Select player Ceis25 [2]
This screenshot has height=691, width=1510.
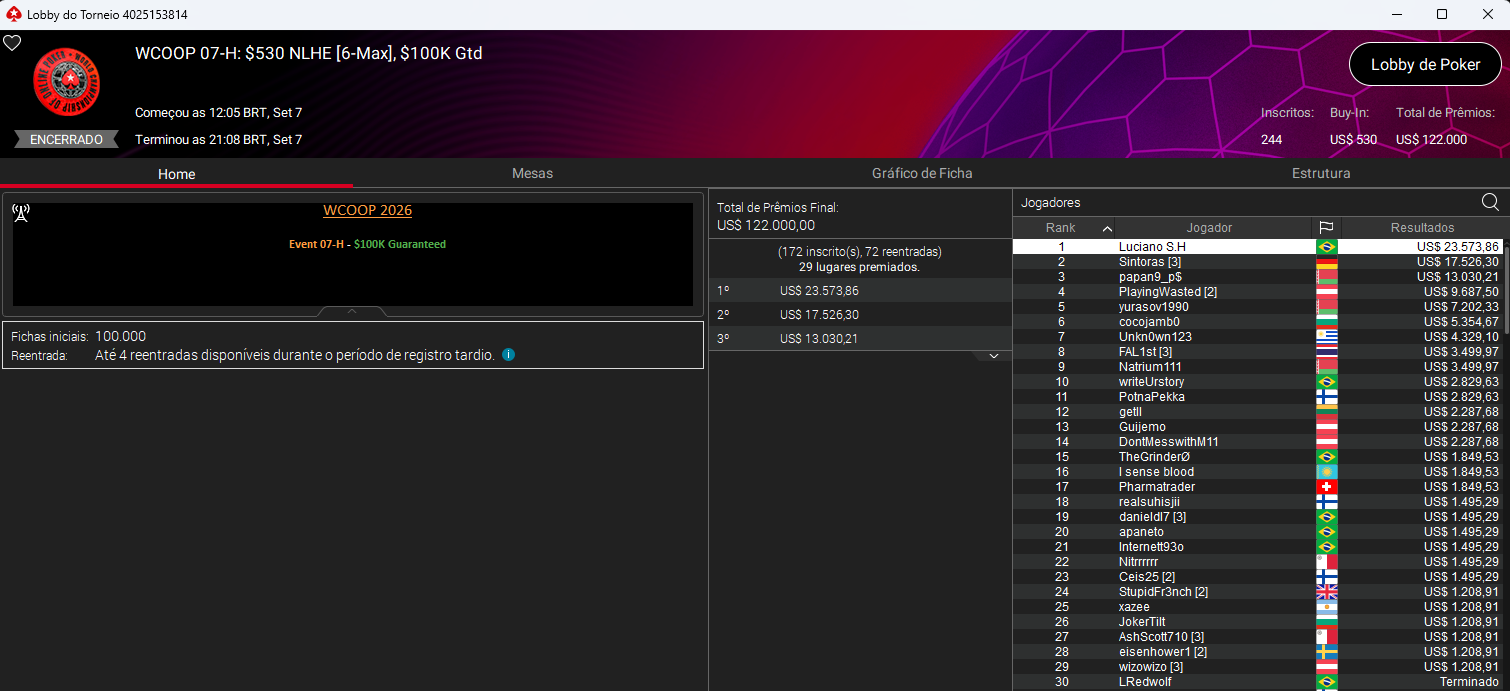[1258, 577]
